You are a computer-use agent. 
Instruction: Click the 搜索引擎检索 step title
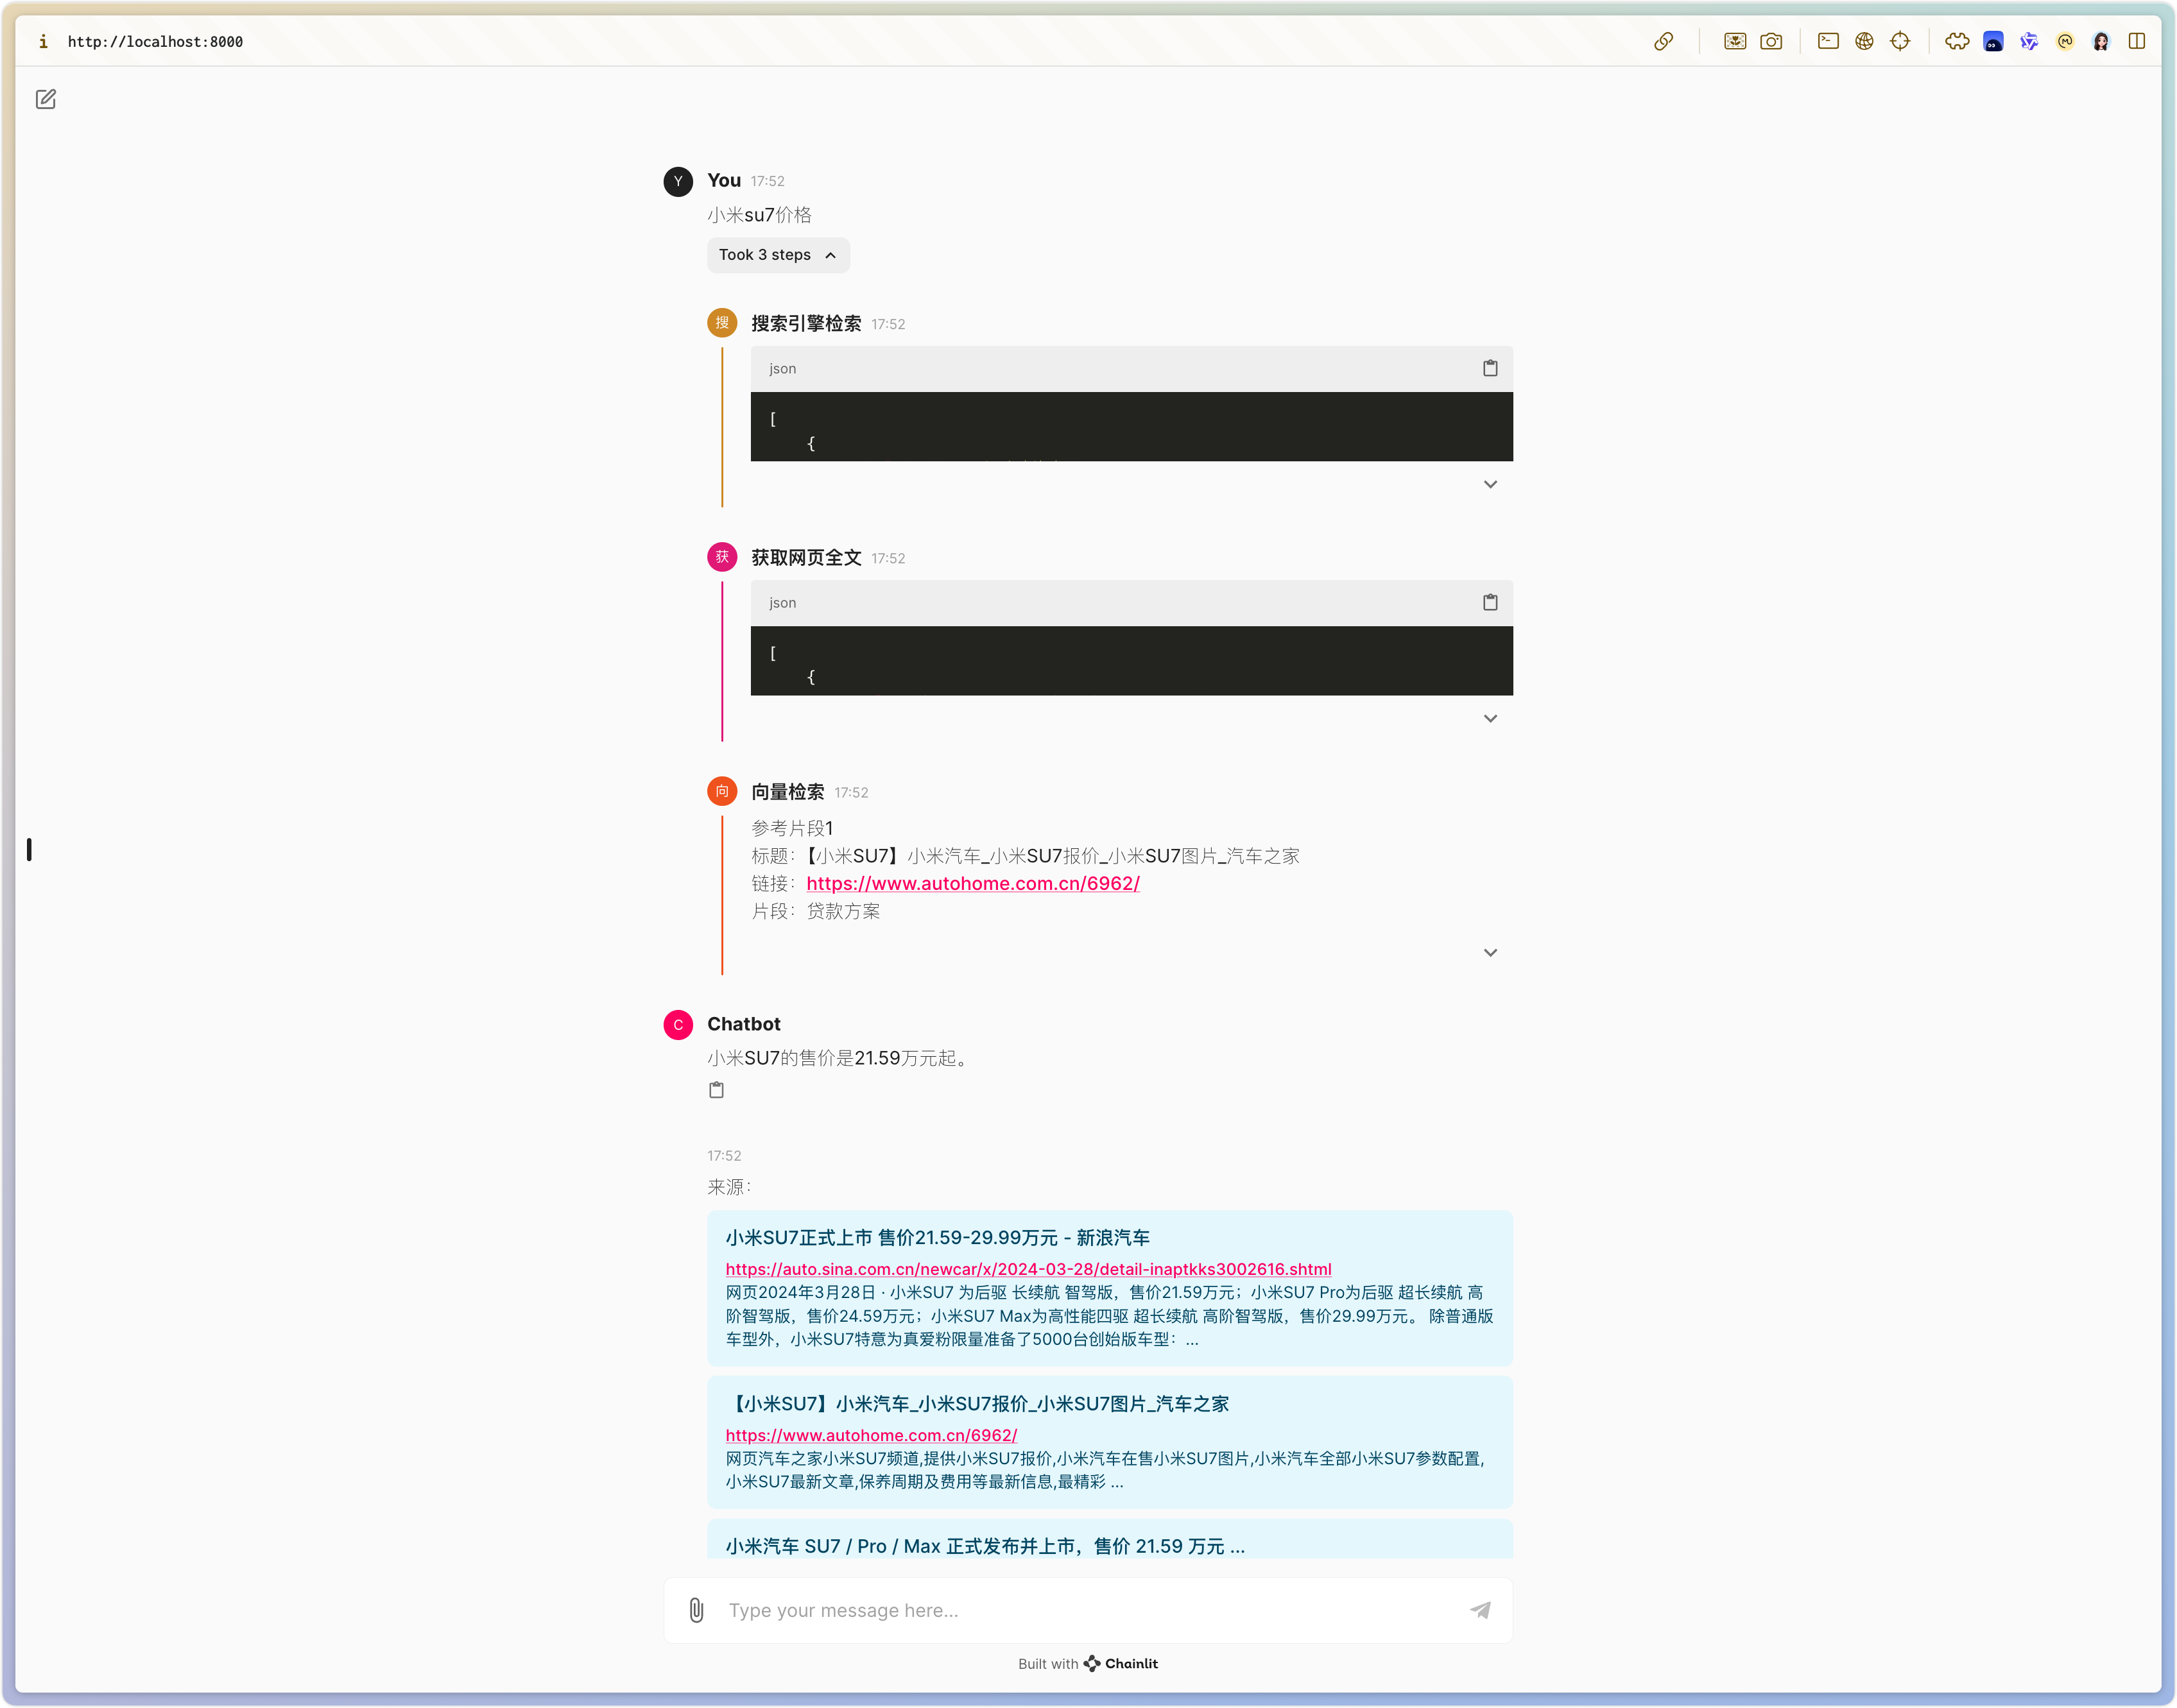(806, 323)
